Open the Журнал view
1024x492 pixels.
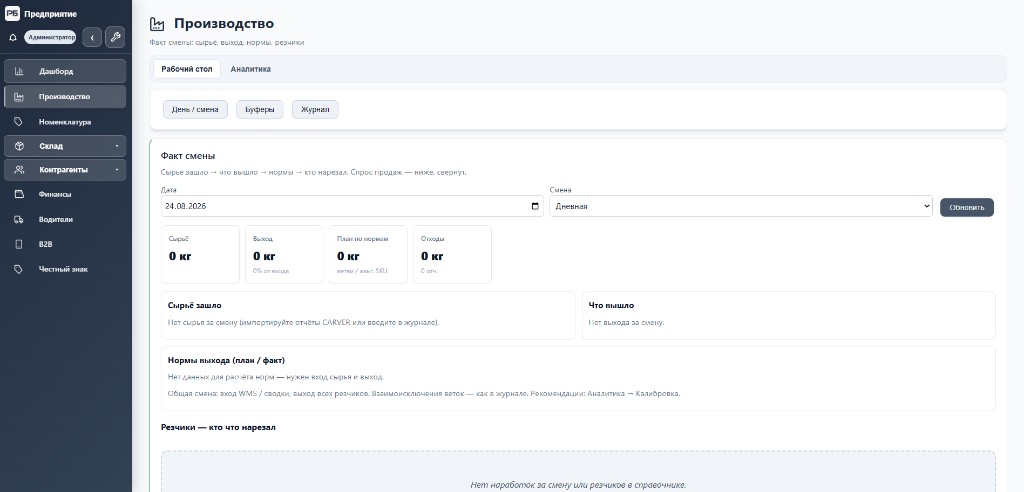(315, 110)
